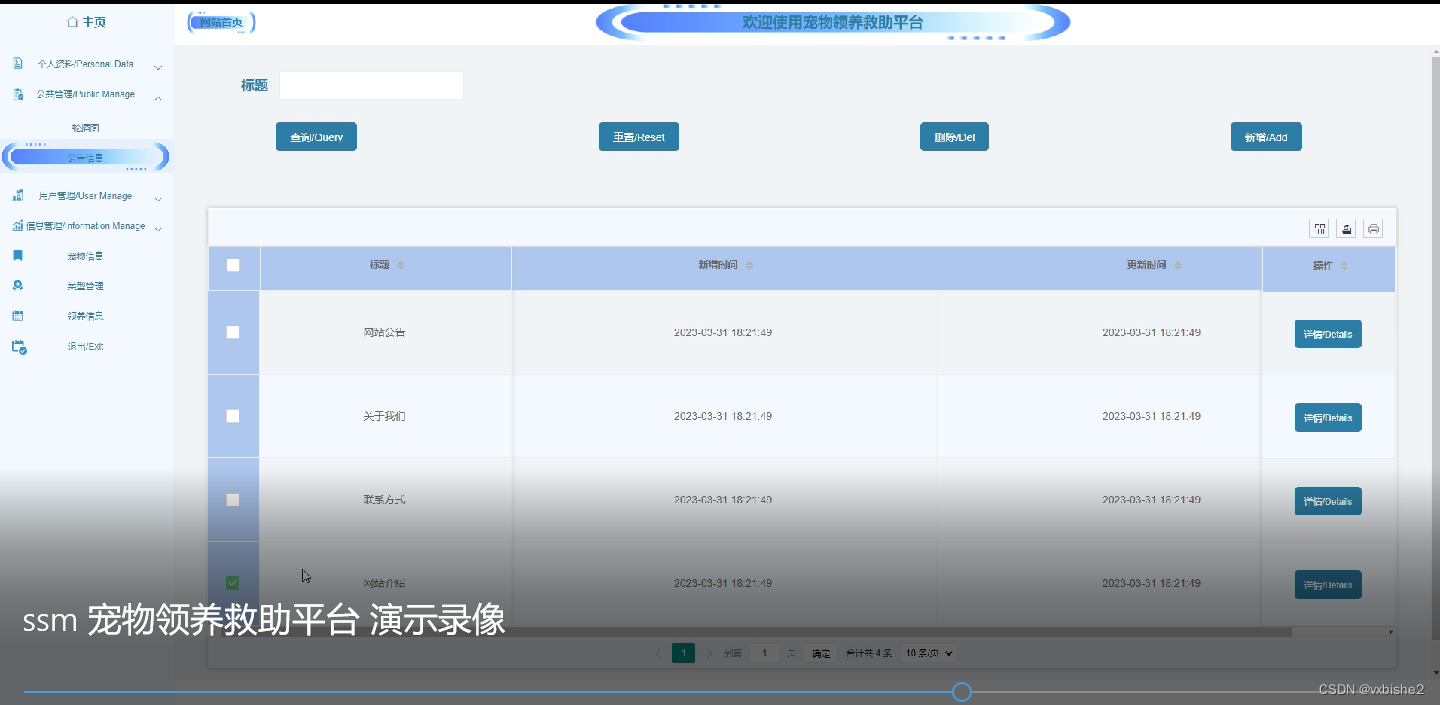Click the table horizontal scrollbar

(750, 632)
